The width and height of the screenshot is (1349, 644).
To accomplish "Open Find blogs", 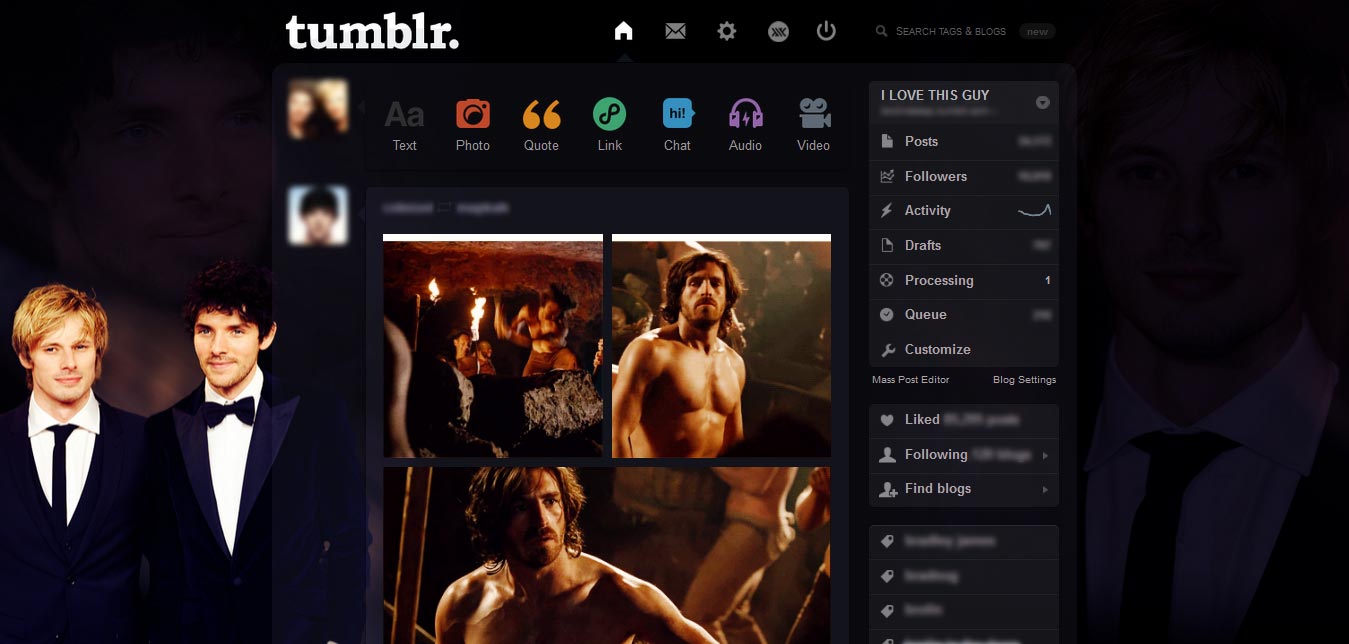I will [964, 489].
